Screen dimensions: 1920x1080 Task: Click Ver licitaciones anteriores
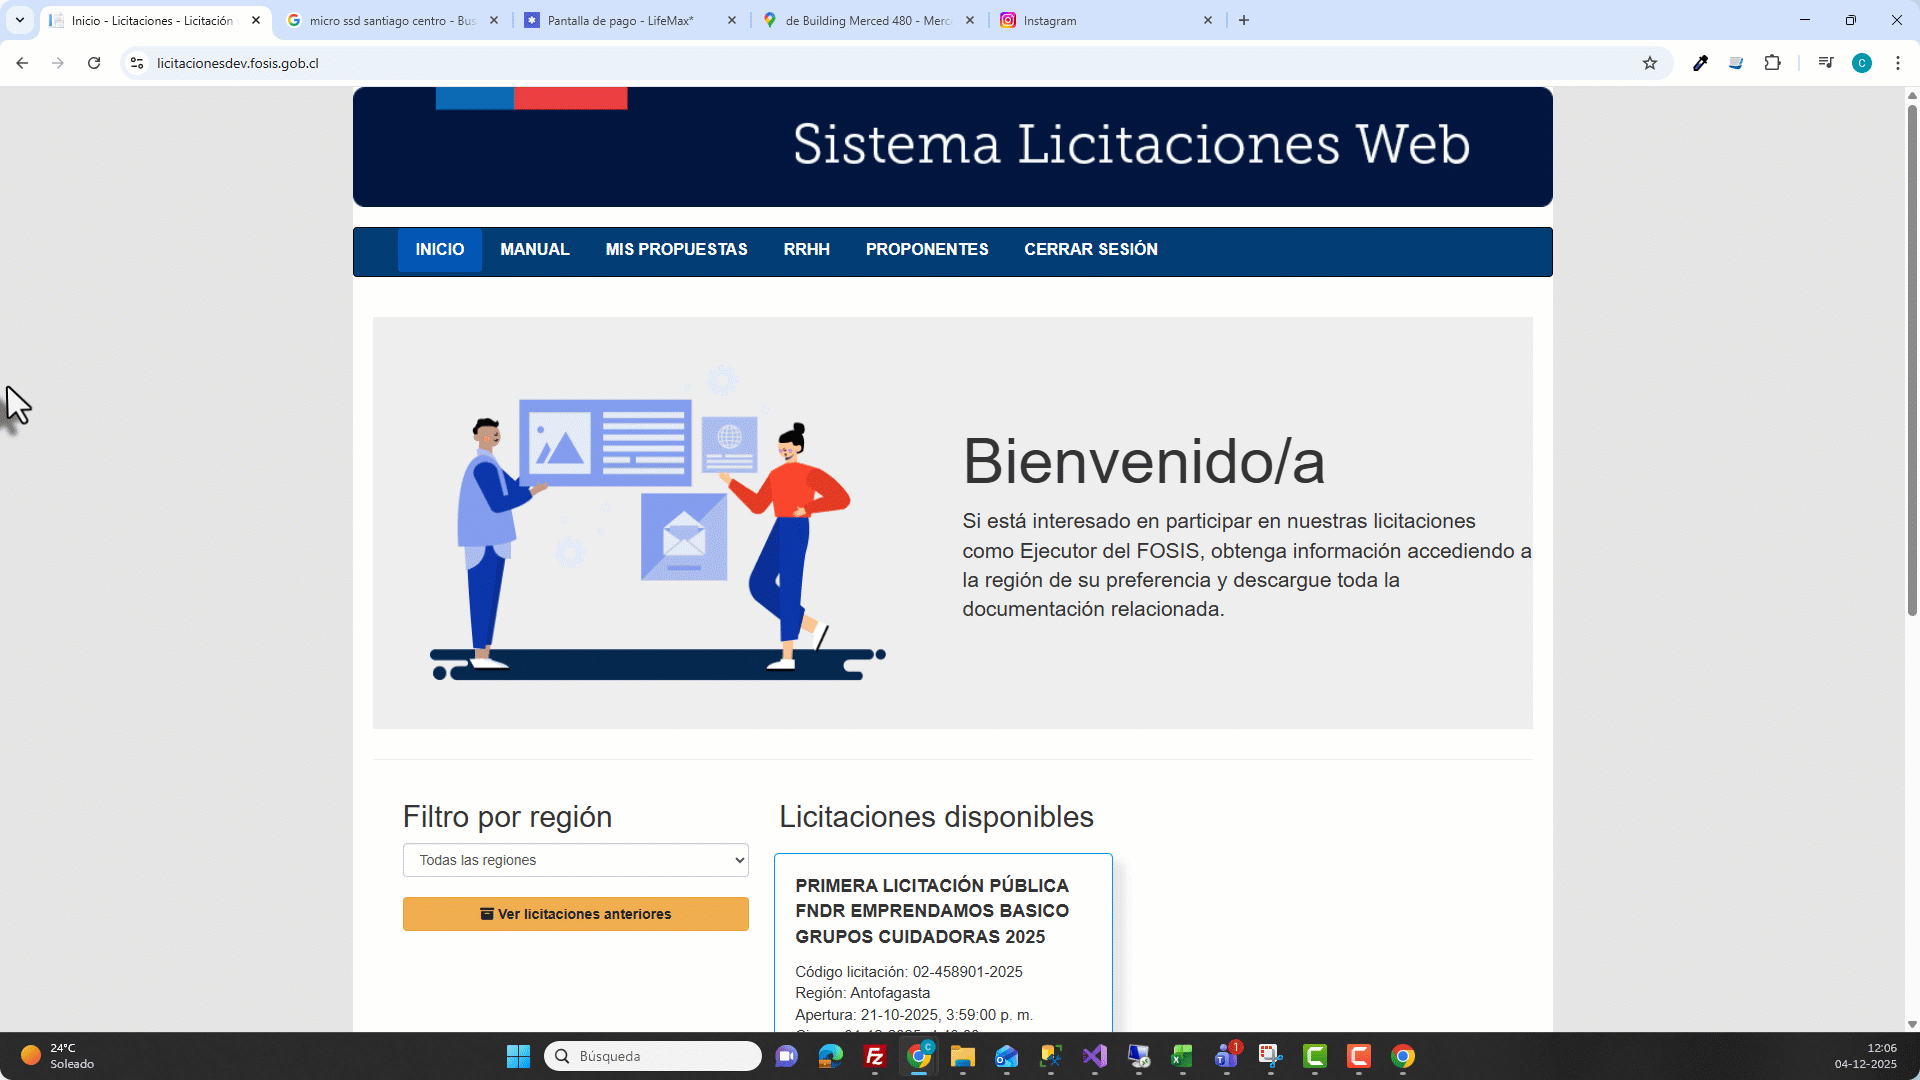575,913
